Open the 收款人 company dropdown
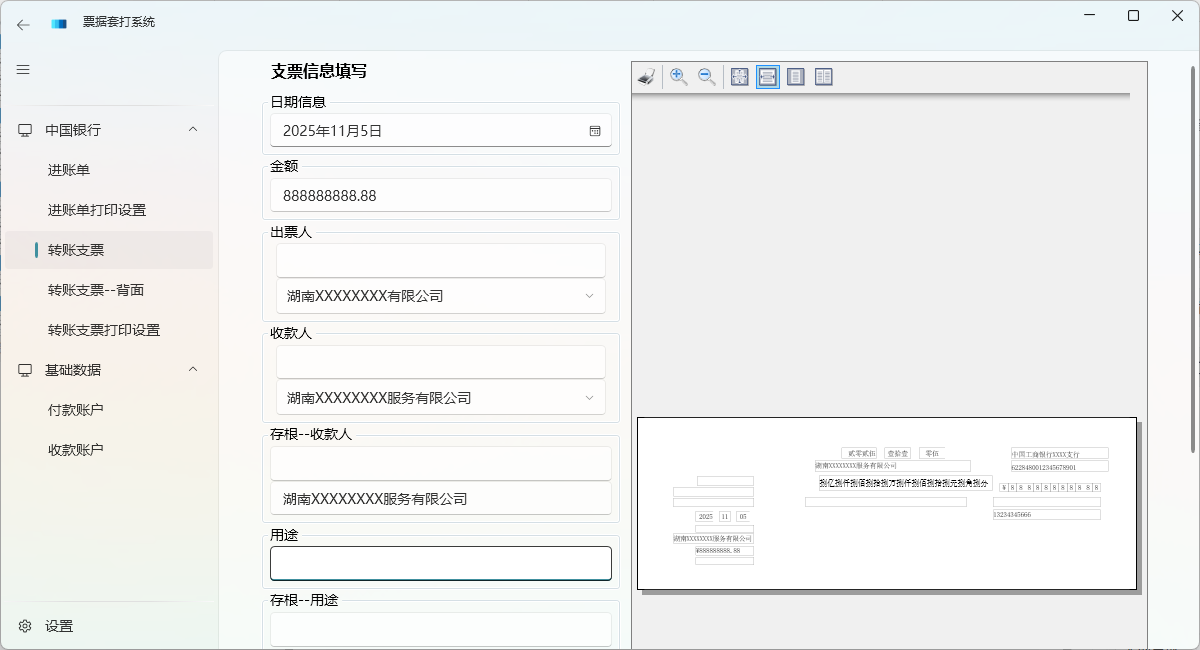This screenshot has width=1200, height=650. point(441,398)
